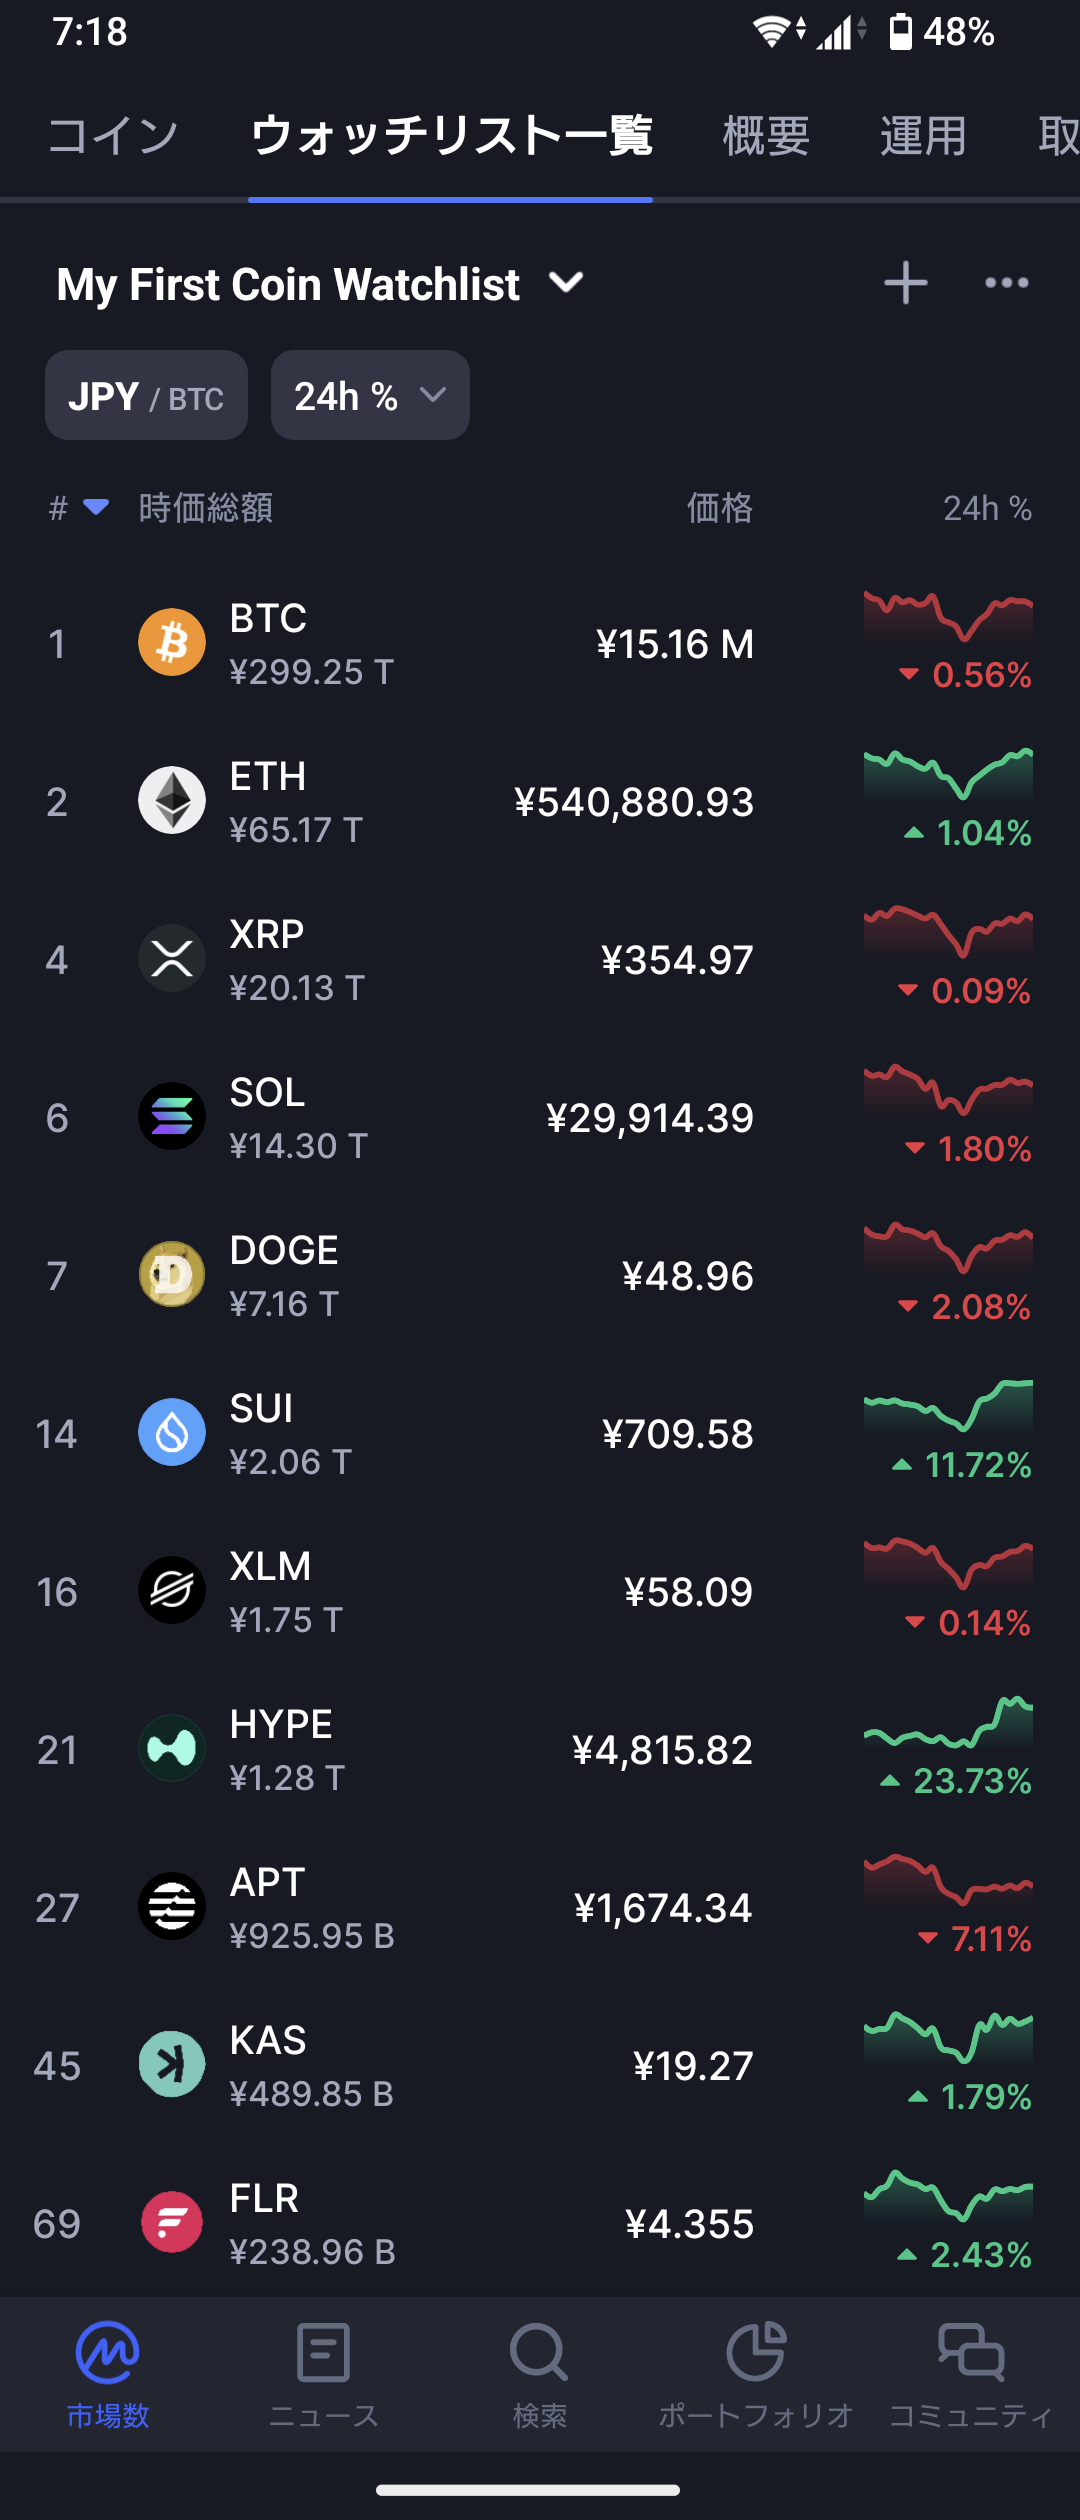Open the three-dot more options menu

[x=1006, y=283]
